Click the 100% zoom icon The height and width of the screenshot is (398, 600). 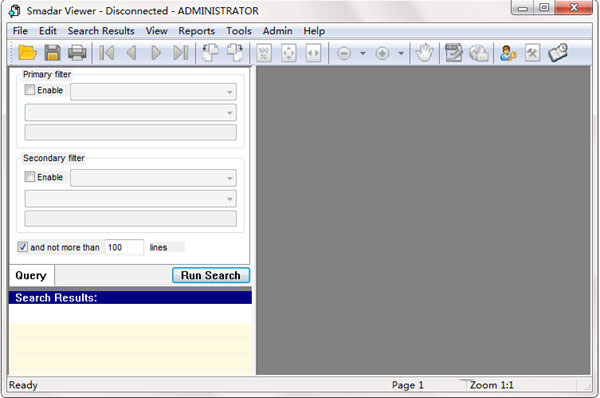pyautogui.click(x=264, y=53)
